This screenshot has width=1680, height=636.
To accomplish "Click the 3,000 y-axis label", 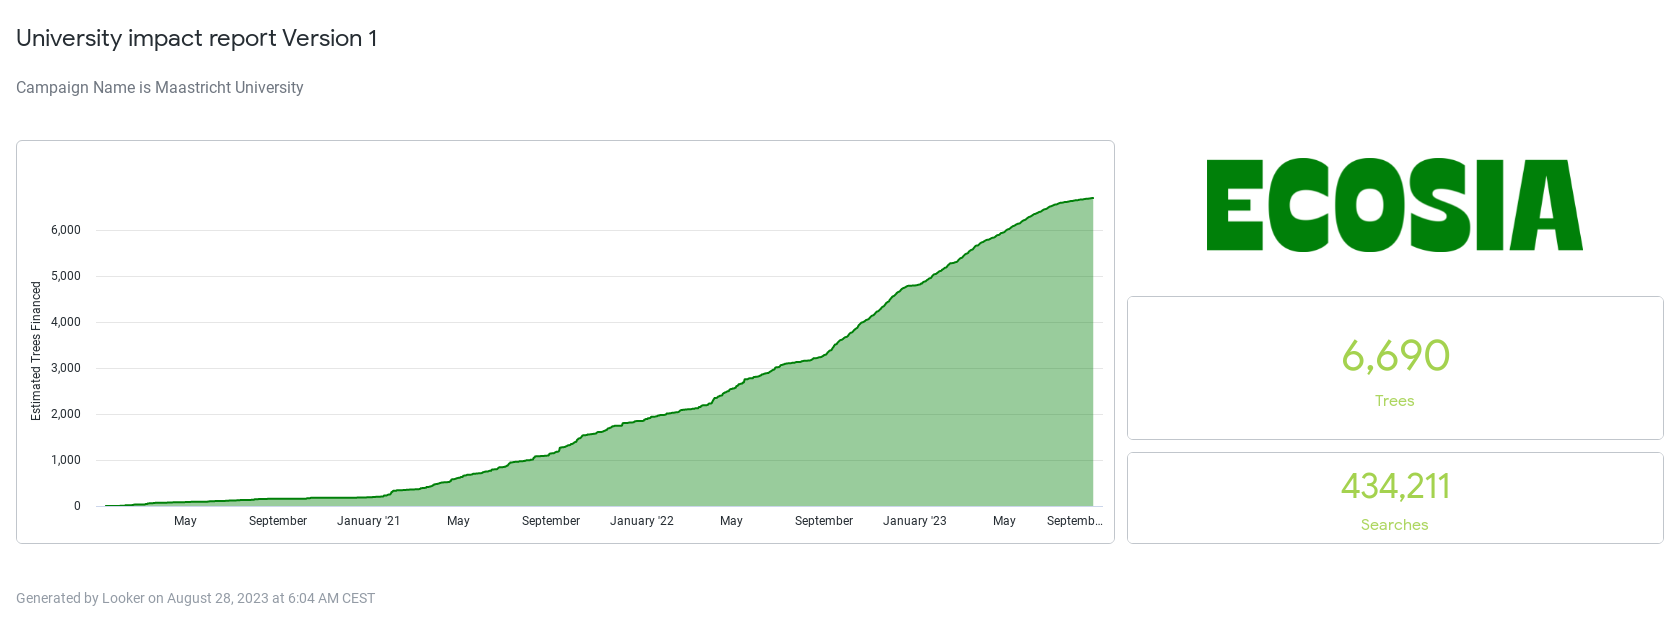I will point(66,368).
